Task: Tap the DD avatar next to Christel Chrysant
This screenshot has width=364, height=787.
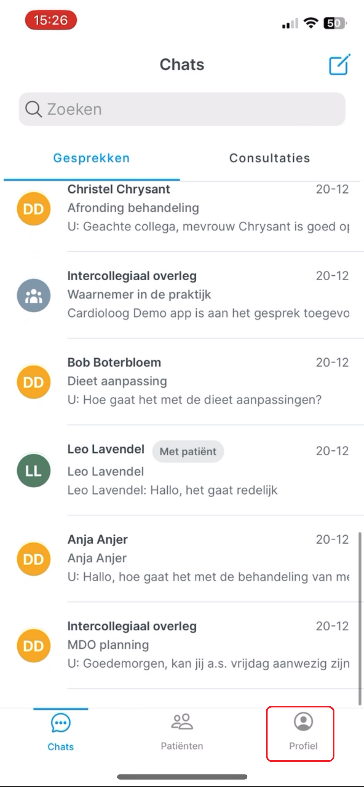Action: 34,209
